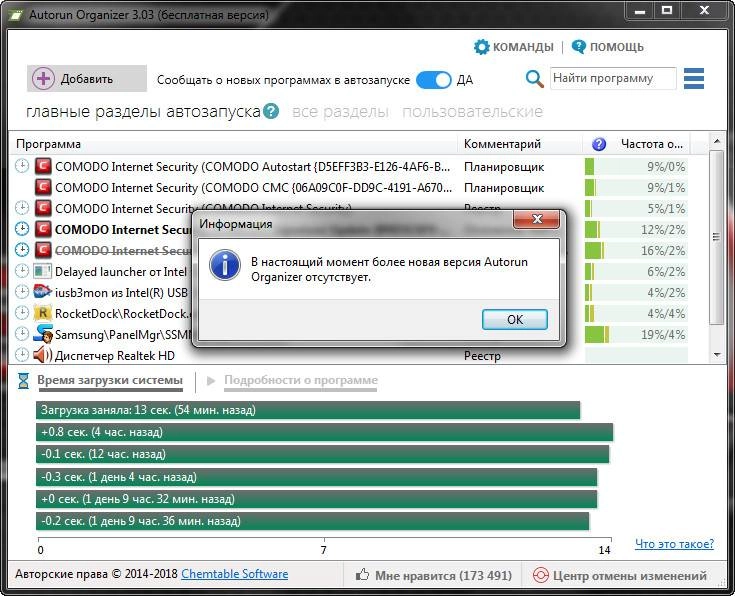
Task: Confirm the dialog with OK
Action: point(515,319)
